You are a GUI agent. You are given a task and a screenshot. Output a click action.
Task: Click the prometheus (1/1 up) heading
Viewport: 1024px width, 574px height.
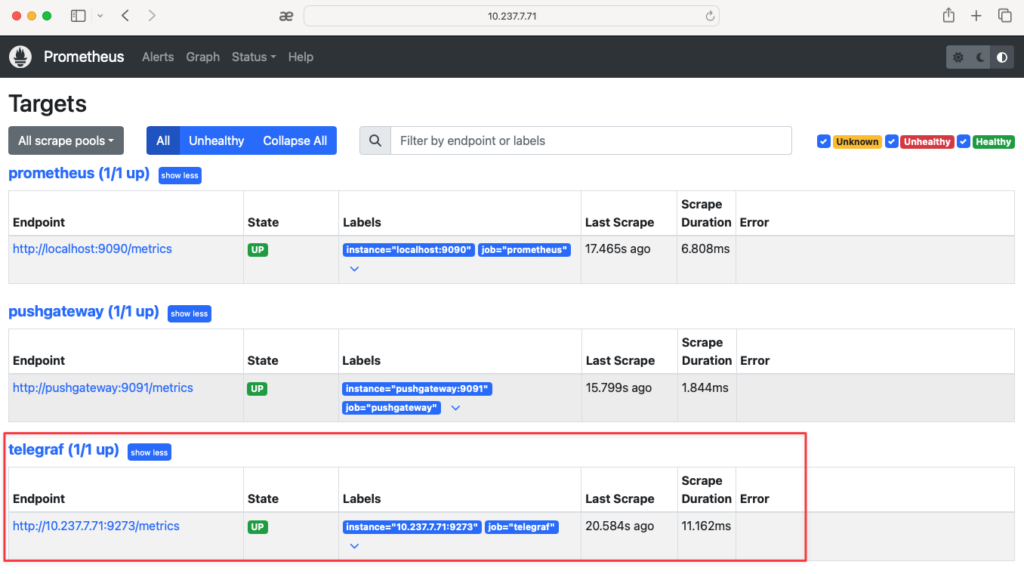pyautogui.click(x=79, y=174)
